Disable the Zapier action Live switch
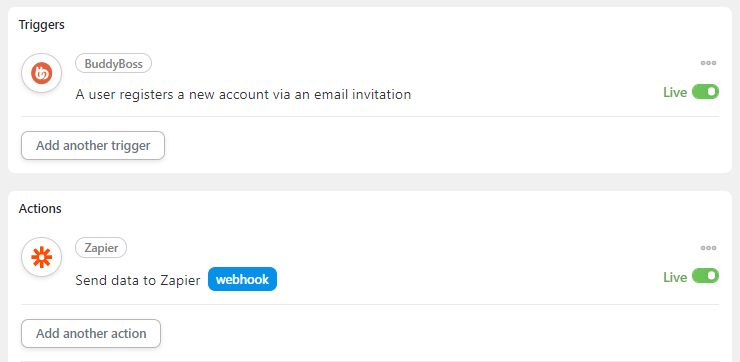Screen dimensions: 740x362 coord(705,276)
